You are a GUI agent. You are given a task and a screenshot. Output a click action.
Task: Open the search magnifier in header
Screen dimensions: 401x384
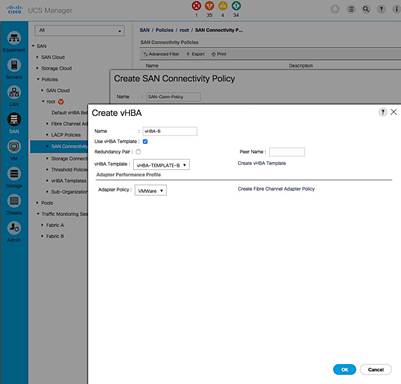(366, 9)
